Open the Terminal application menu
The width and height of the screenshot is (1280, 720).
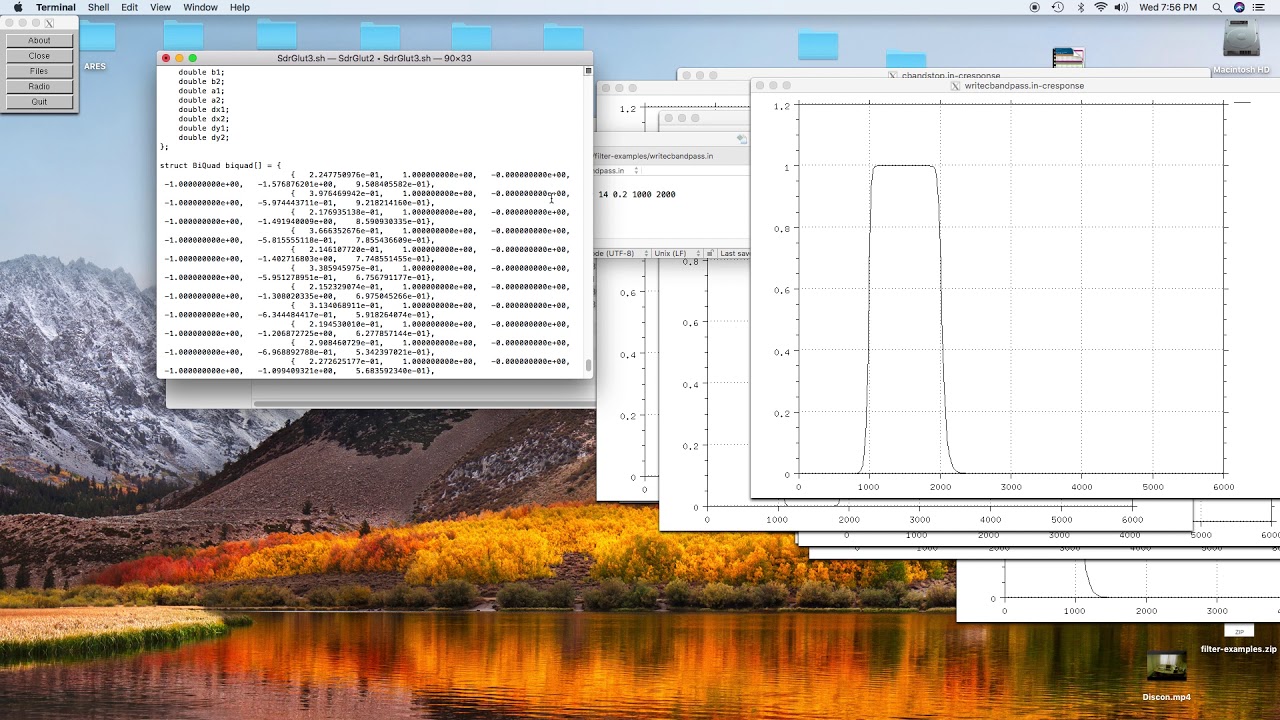tap(56, 7)
